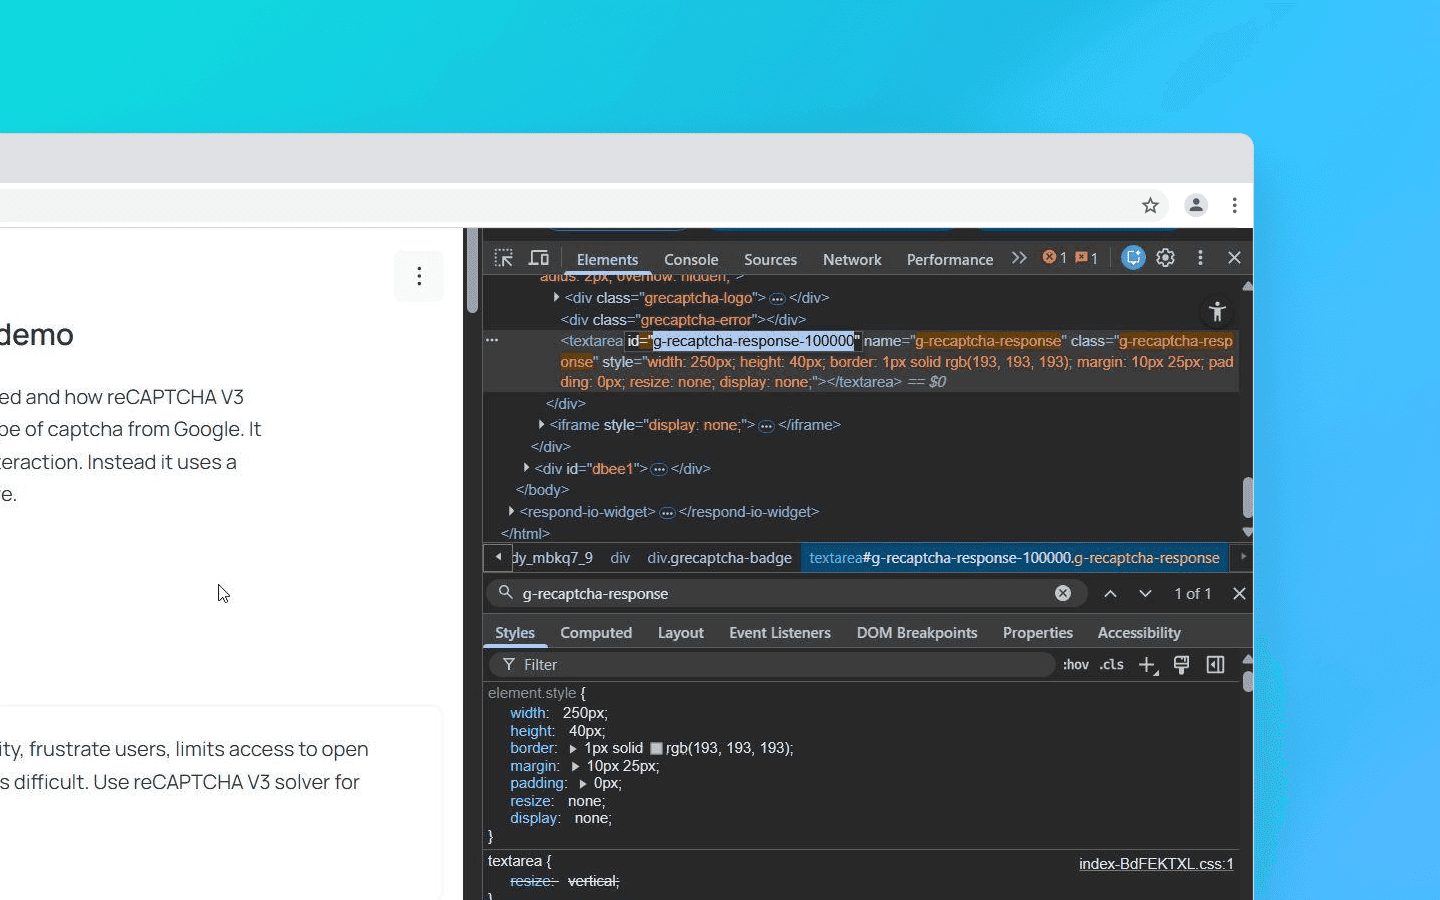Open the page's vertical dots menu
This screenshot has height=900, width=1440.
(419, 276)
